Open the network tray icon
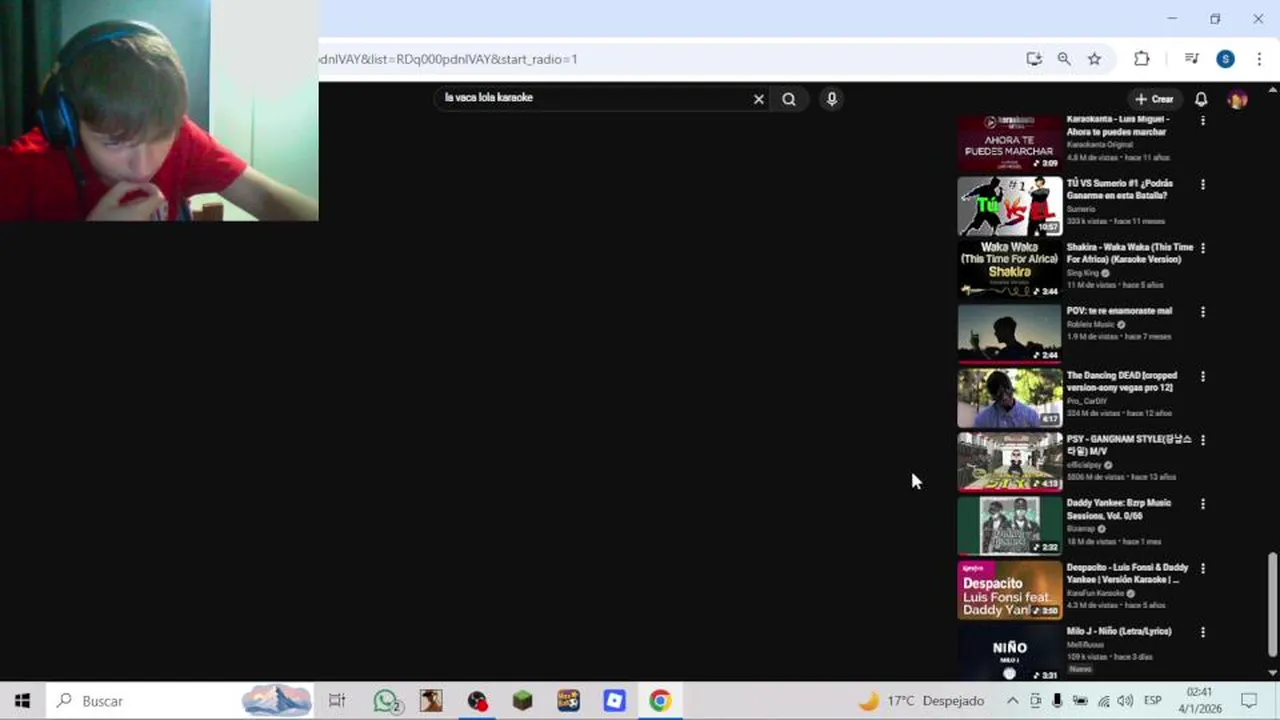This screenshot has width=1280, height=720. click(x=1103, y=701)
